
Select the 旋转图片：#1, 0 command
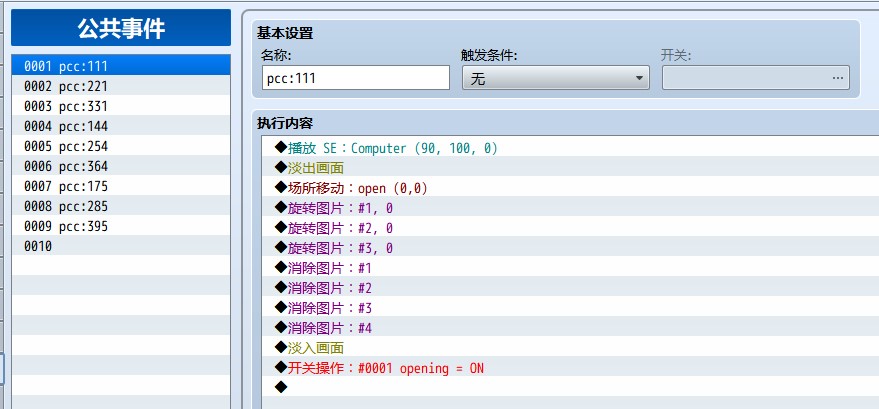pos(570,208)
